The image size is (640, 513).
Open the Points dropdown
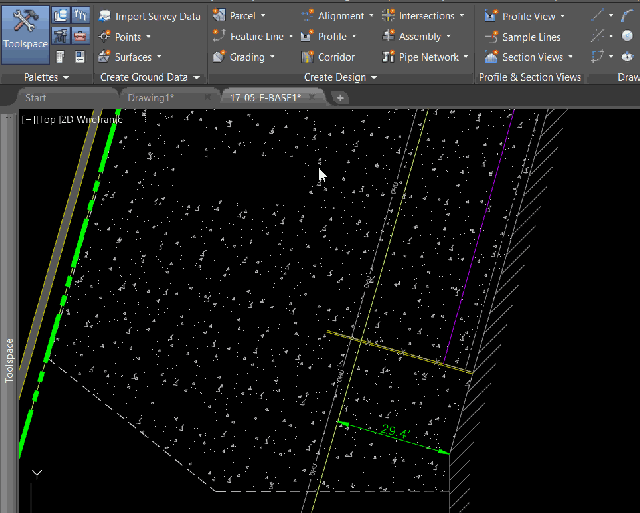click(x=127, y=37)
